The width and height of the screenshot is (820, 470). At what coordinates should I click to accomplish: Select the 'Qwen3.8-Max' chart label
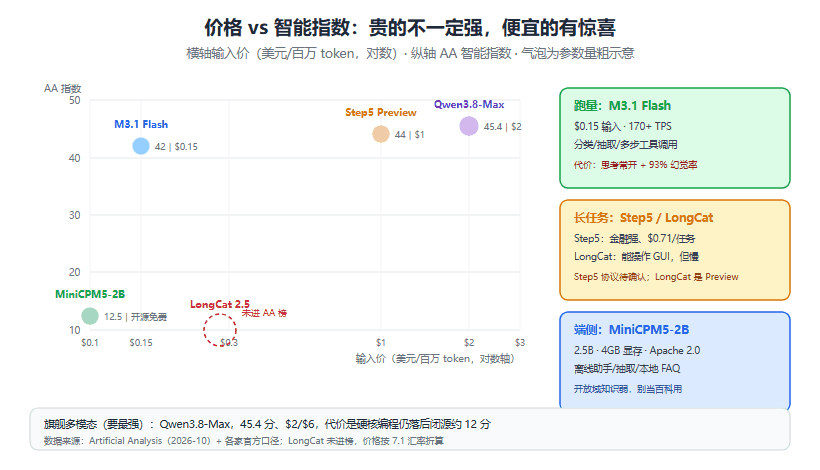pyautogui.click(x=469, y=105)
